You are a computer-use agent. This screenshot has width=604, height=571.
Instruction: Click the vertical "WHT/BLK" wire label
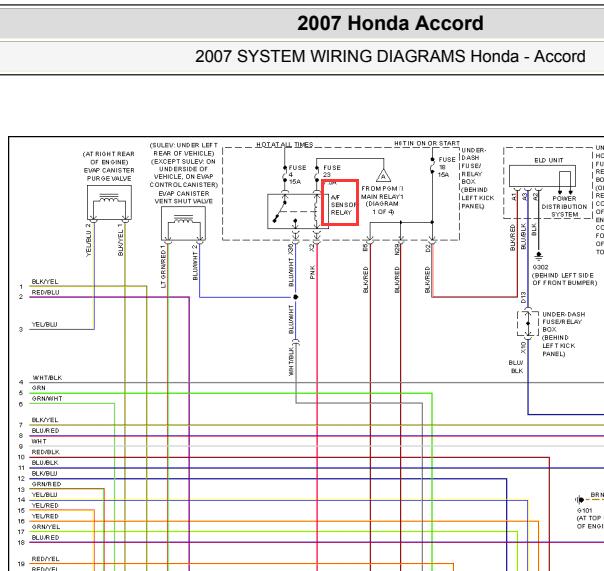pyautogui.click(x=291, y=361)
